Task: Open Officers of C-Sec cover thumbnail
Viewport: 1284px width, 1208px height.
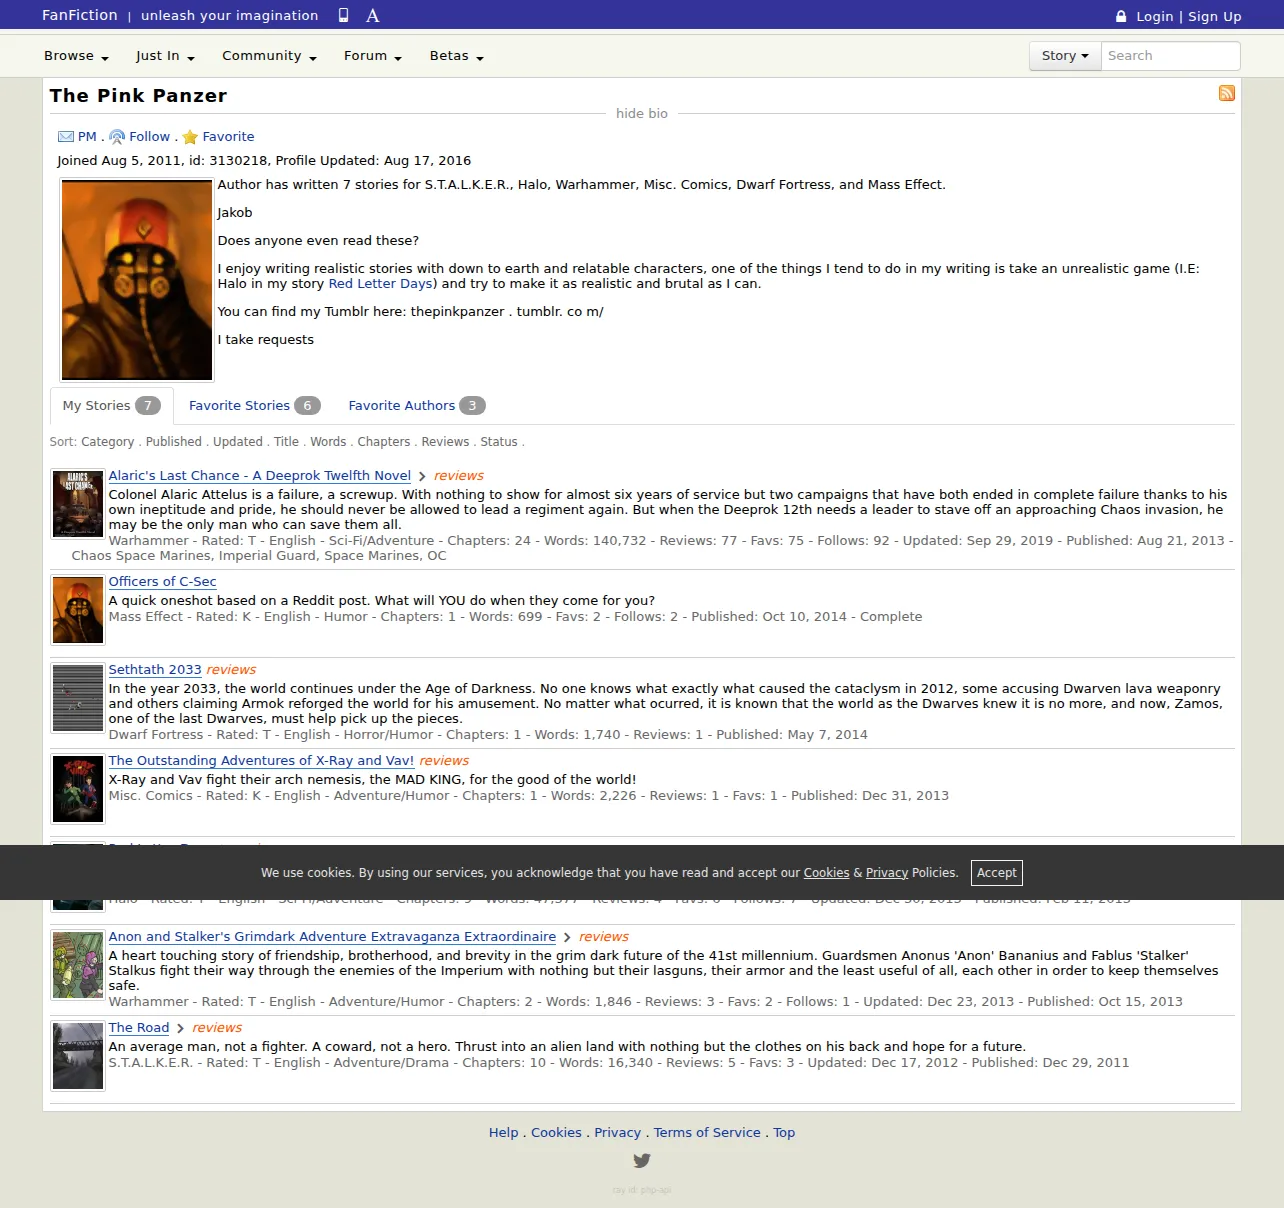Action: pos(78,610)
